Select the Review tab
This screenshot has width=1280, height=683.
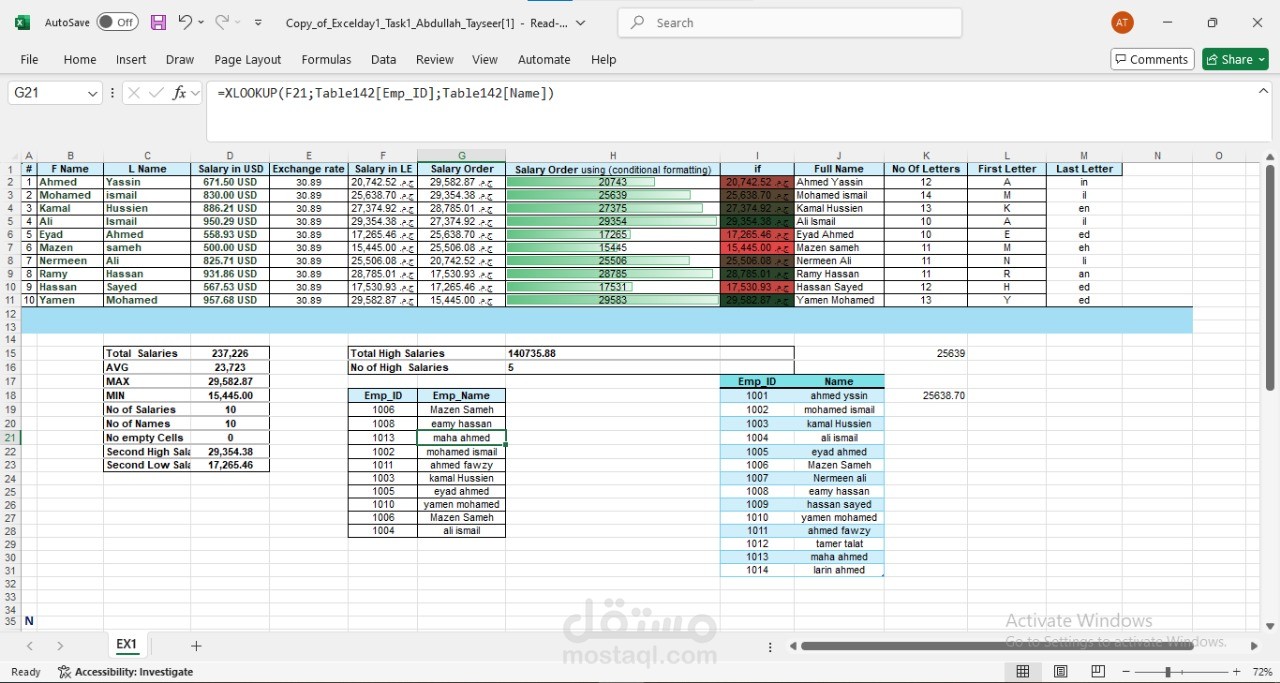coord(435,60)
